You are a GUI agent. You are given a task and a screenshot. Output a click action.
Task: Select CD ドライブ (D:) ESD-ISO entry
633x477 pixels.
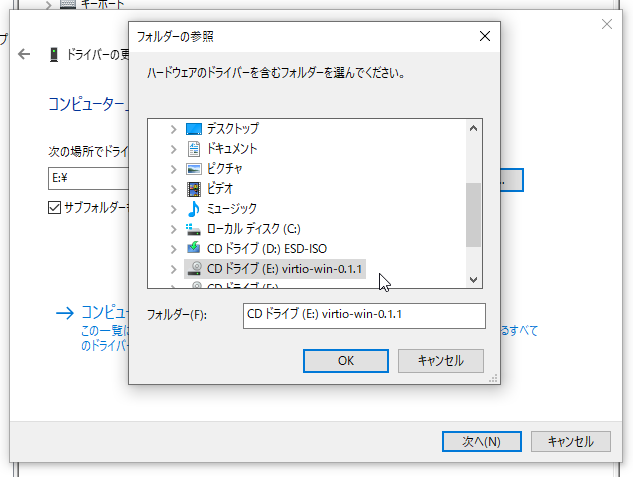click(267, 249)
